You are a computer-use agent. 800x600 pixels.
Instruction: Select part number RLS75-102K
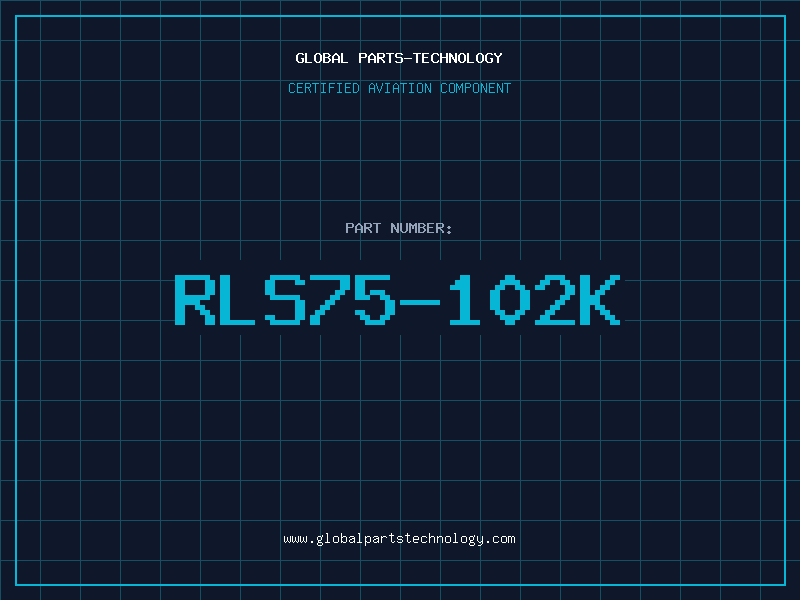(397, 300)
